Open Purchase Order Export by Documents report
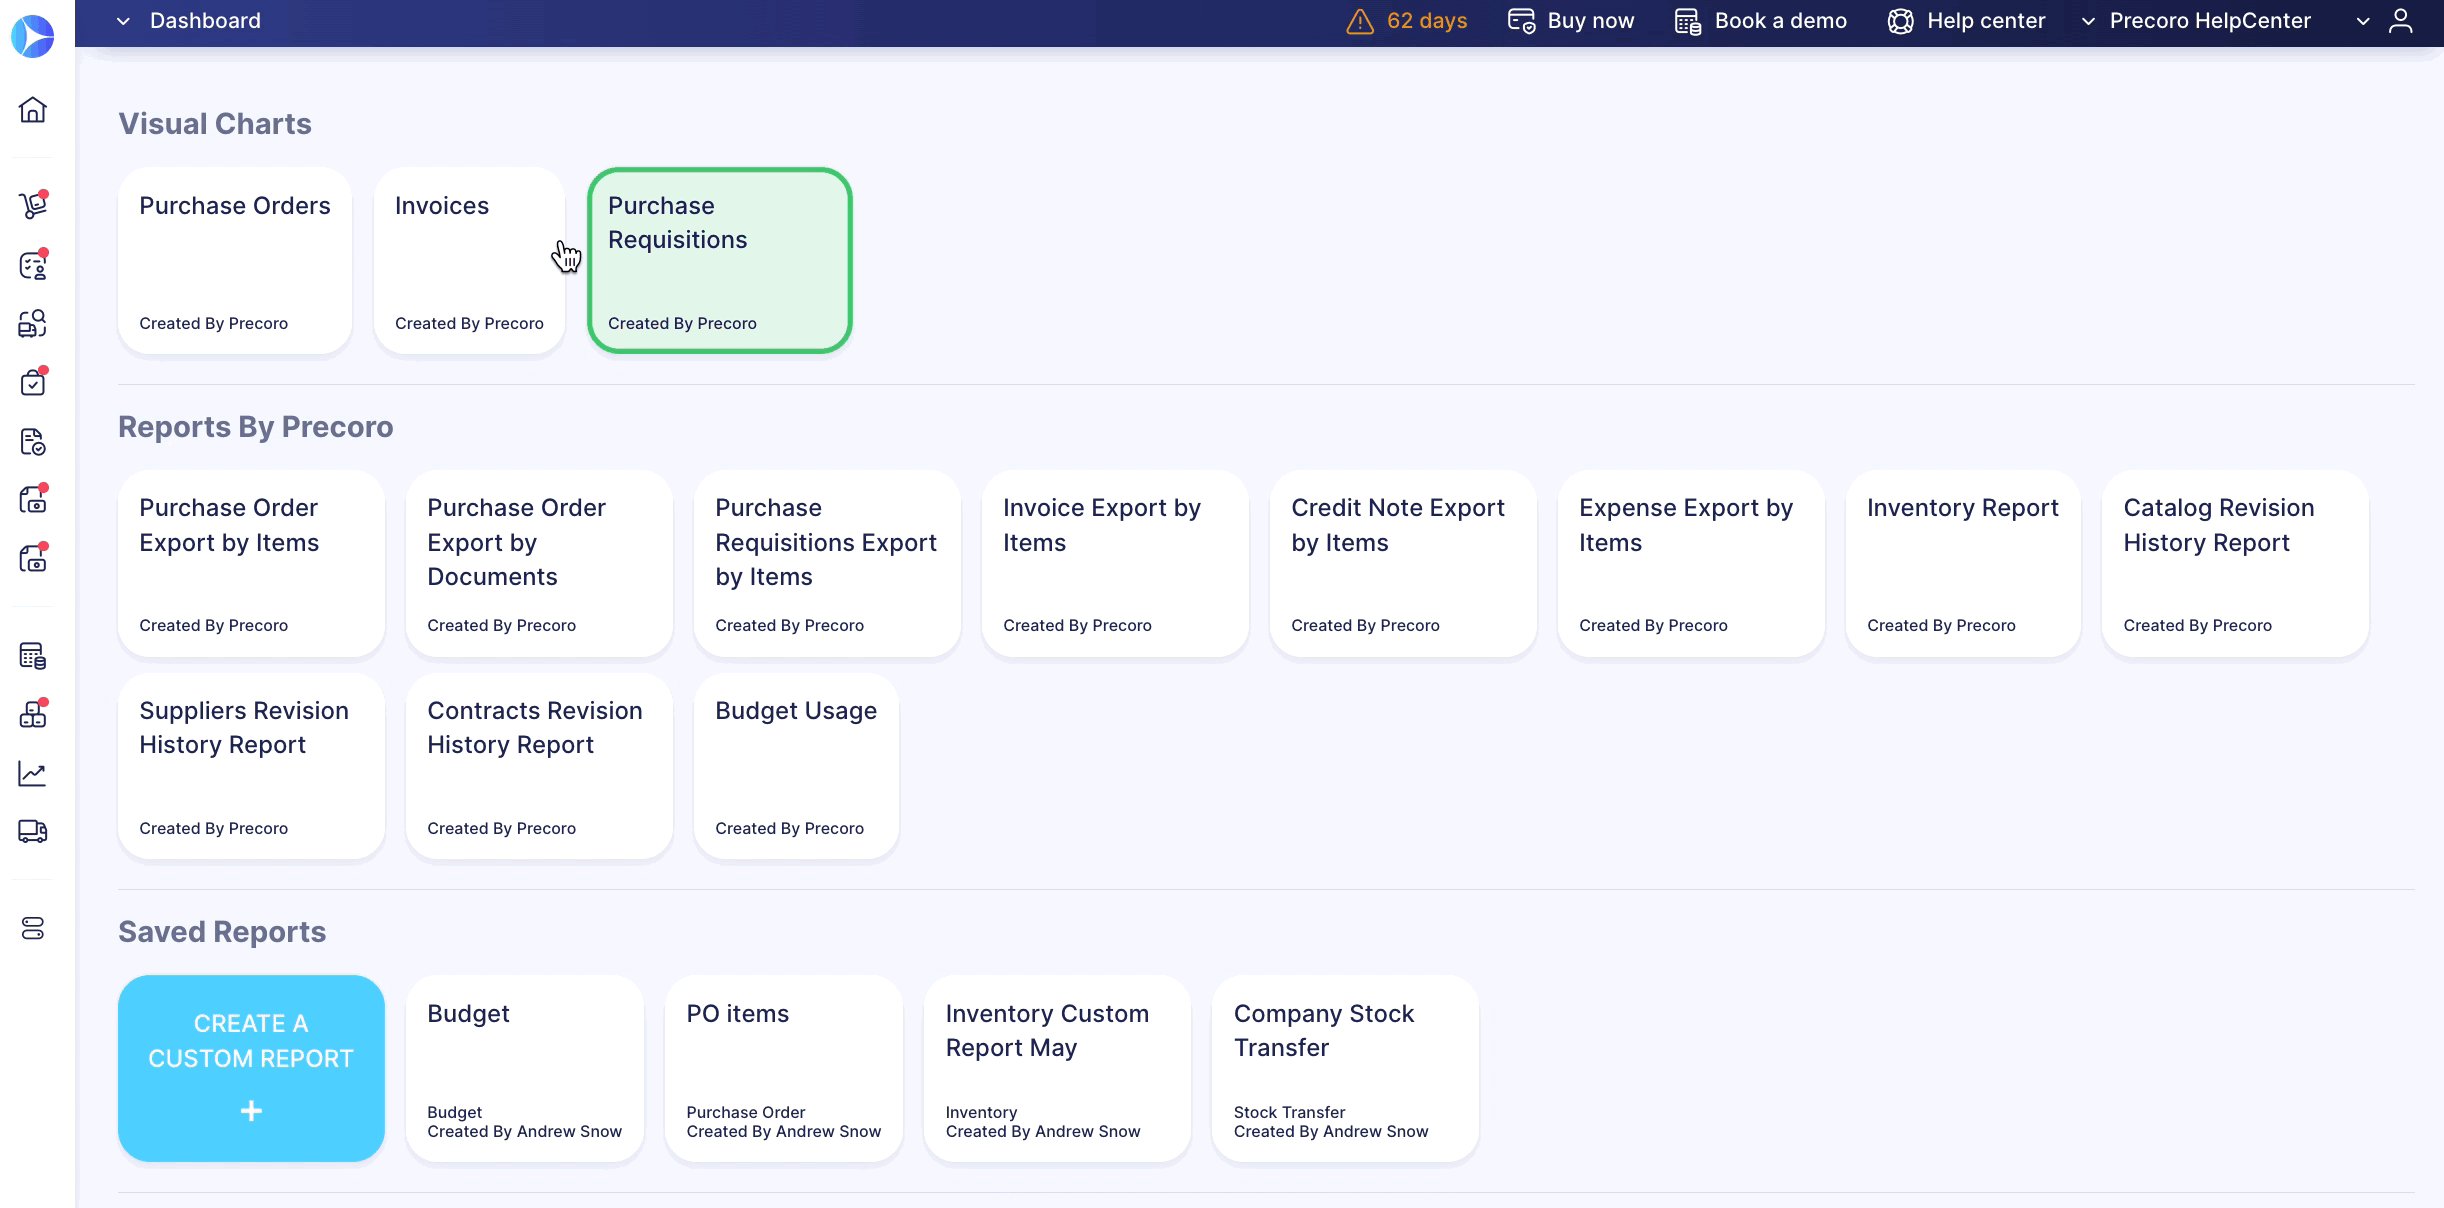Screen dimensions: 2444x1208 coord(539,564)
